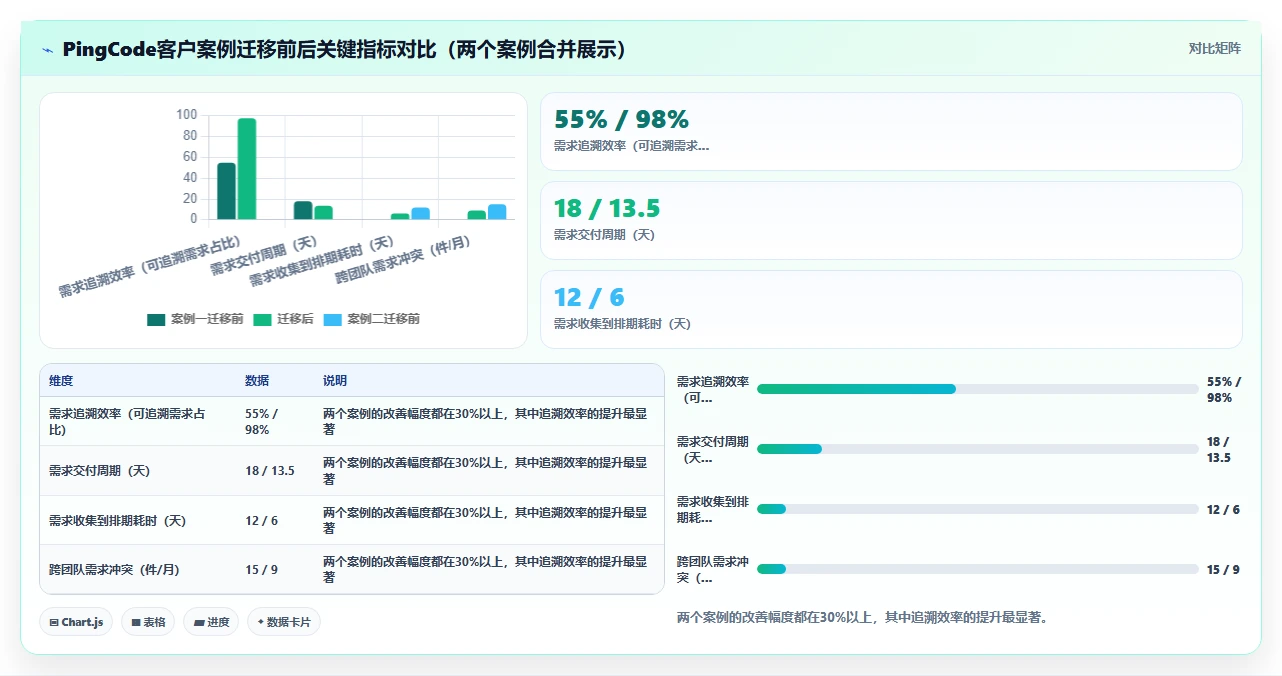Select the 12 / 6 data card
Viewport: 1282px width, 676px height.
891,309
